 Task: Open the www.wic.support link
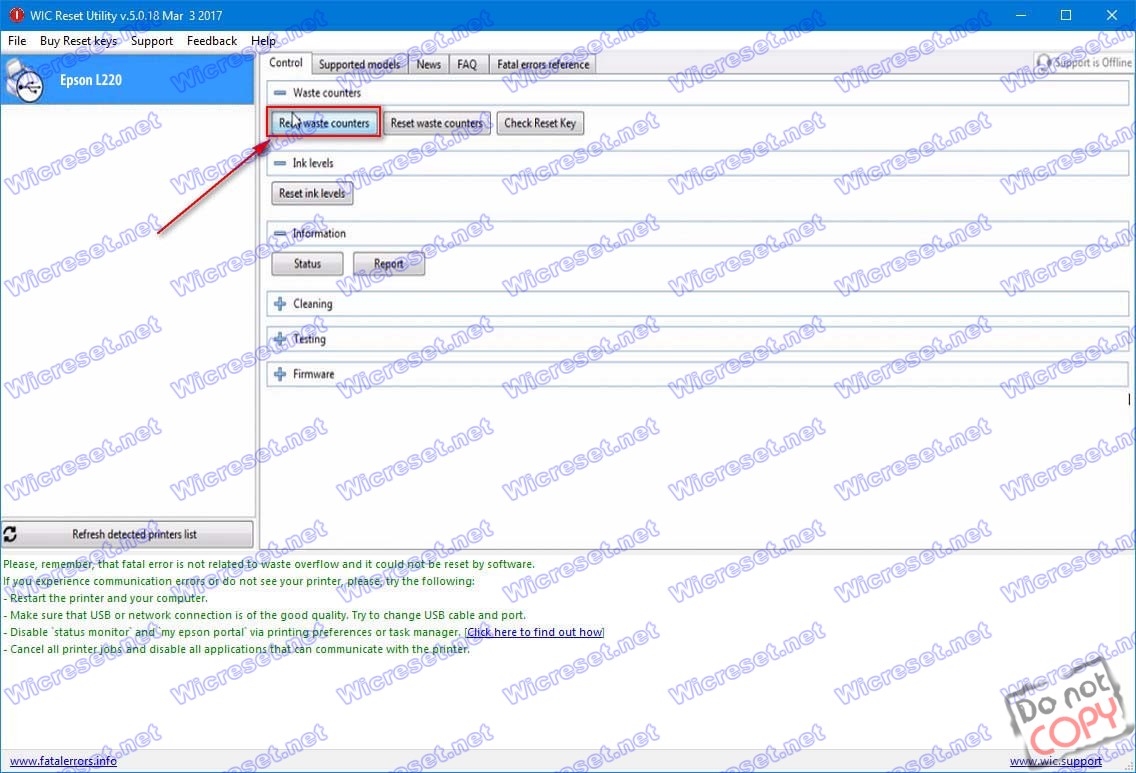1056,761
